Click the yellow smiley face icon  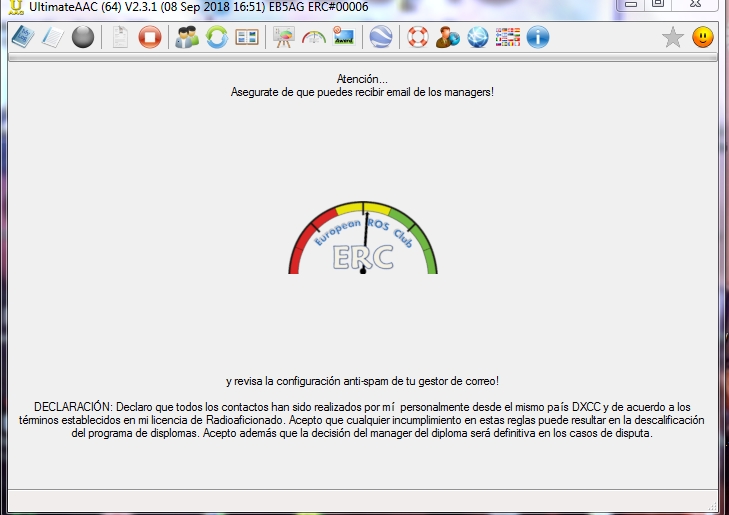703,37
